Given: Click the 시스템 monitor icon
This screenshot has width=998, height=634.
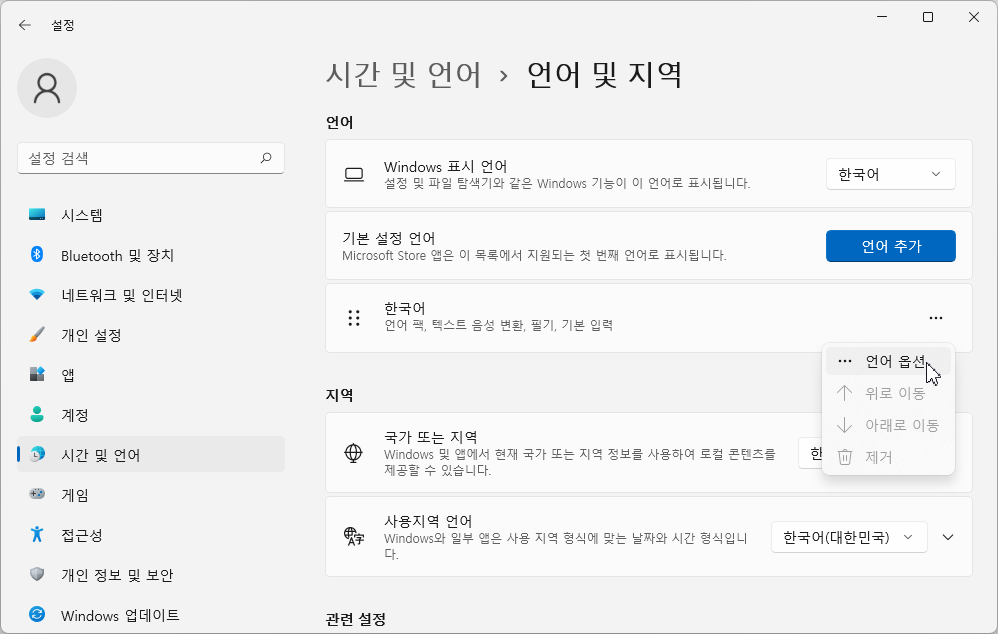Looking at the screenshot, I should (x=37, y=215).
